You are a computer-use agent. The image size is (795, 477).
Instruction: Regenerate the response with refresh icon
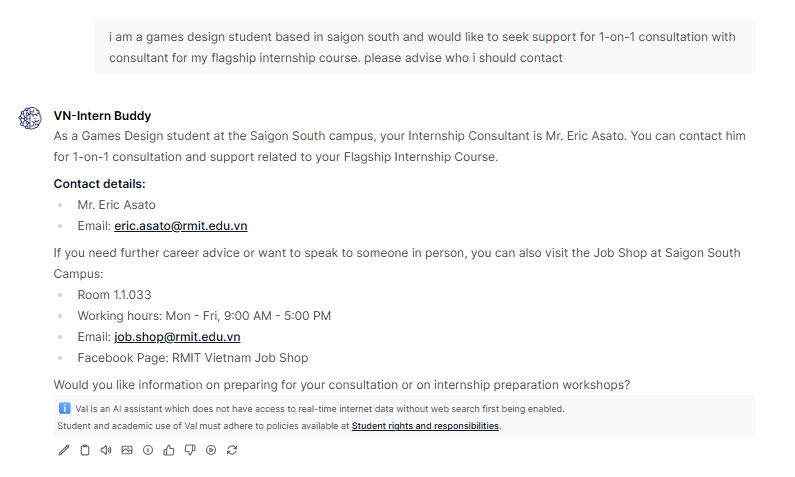[232, 450]
